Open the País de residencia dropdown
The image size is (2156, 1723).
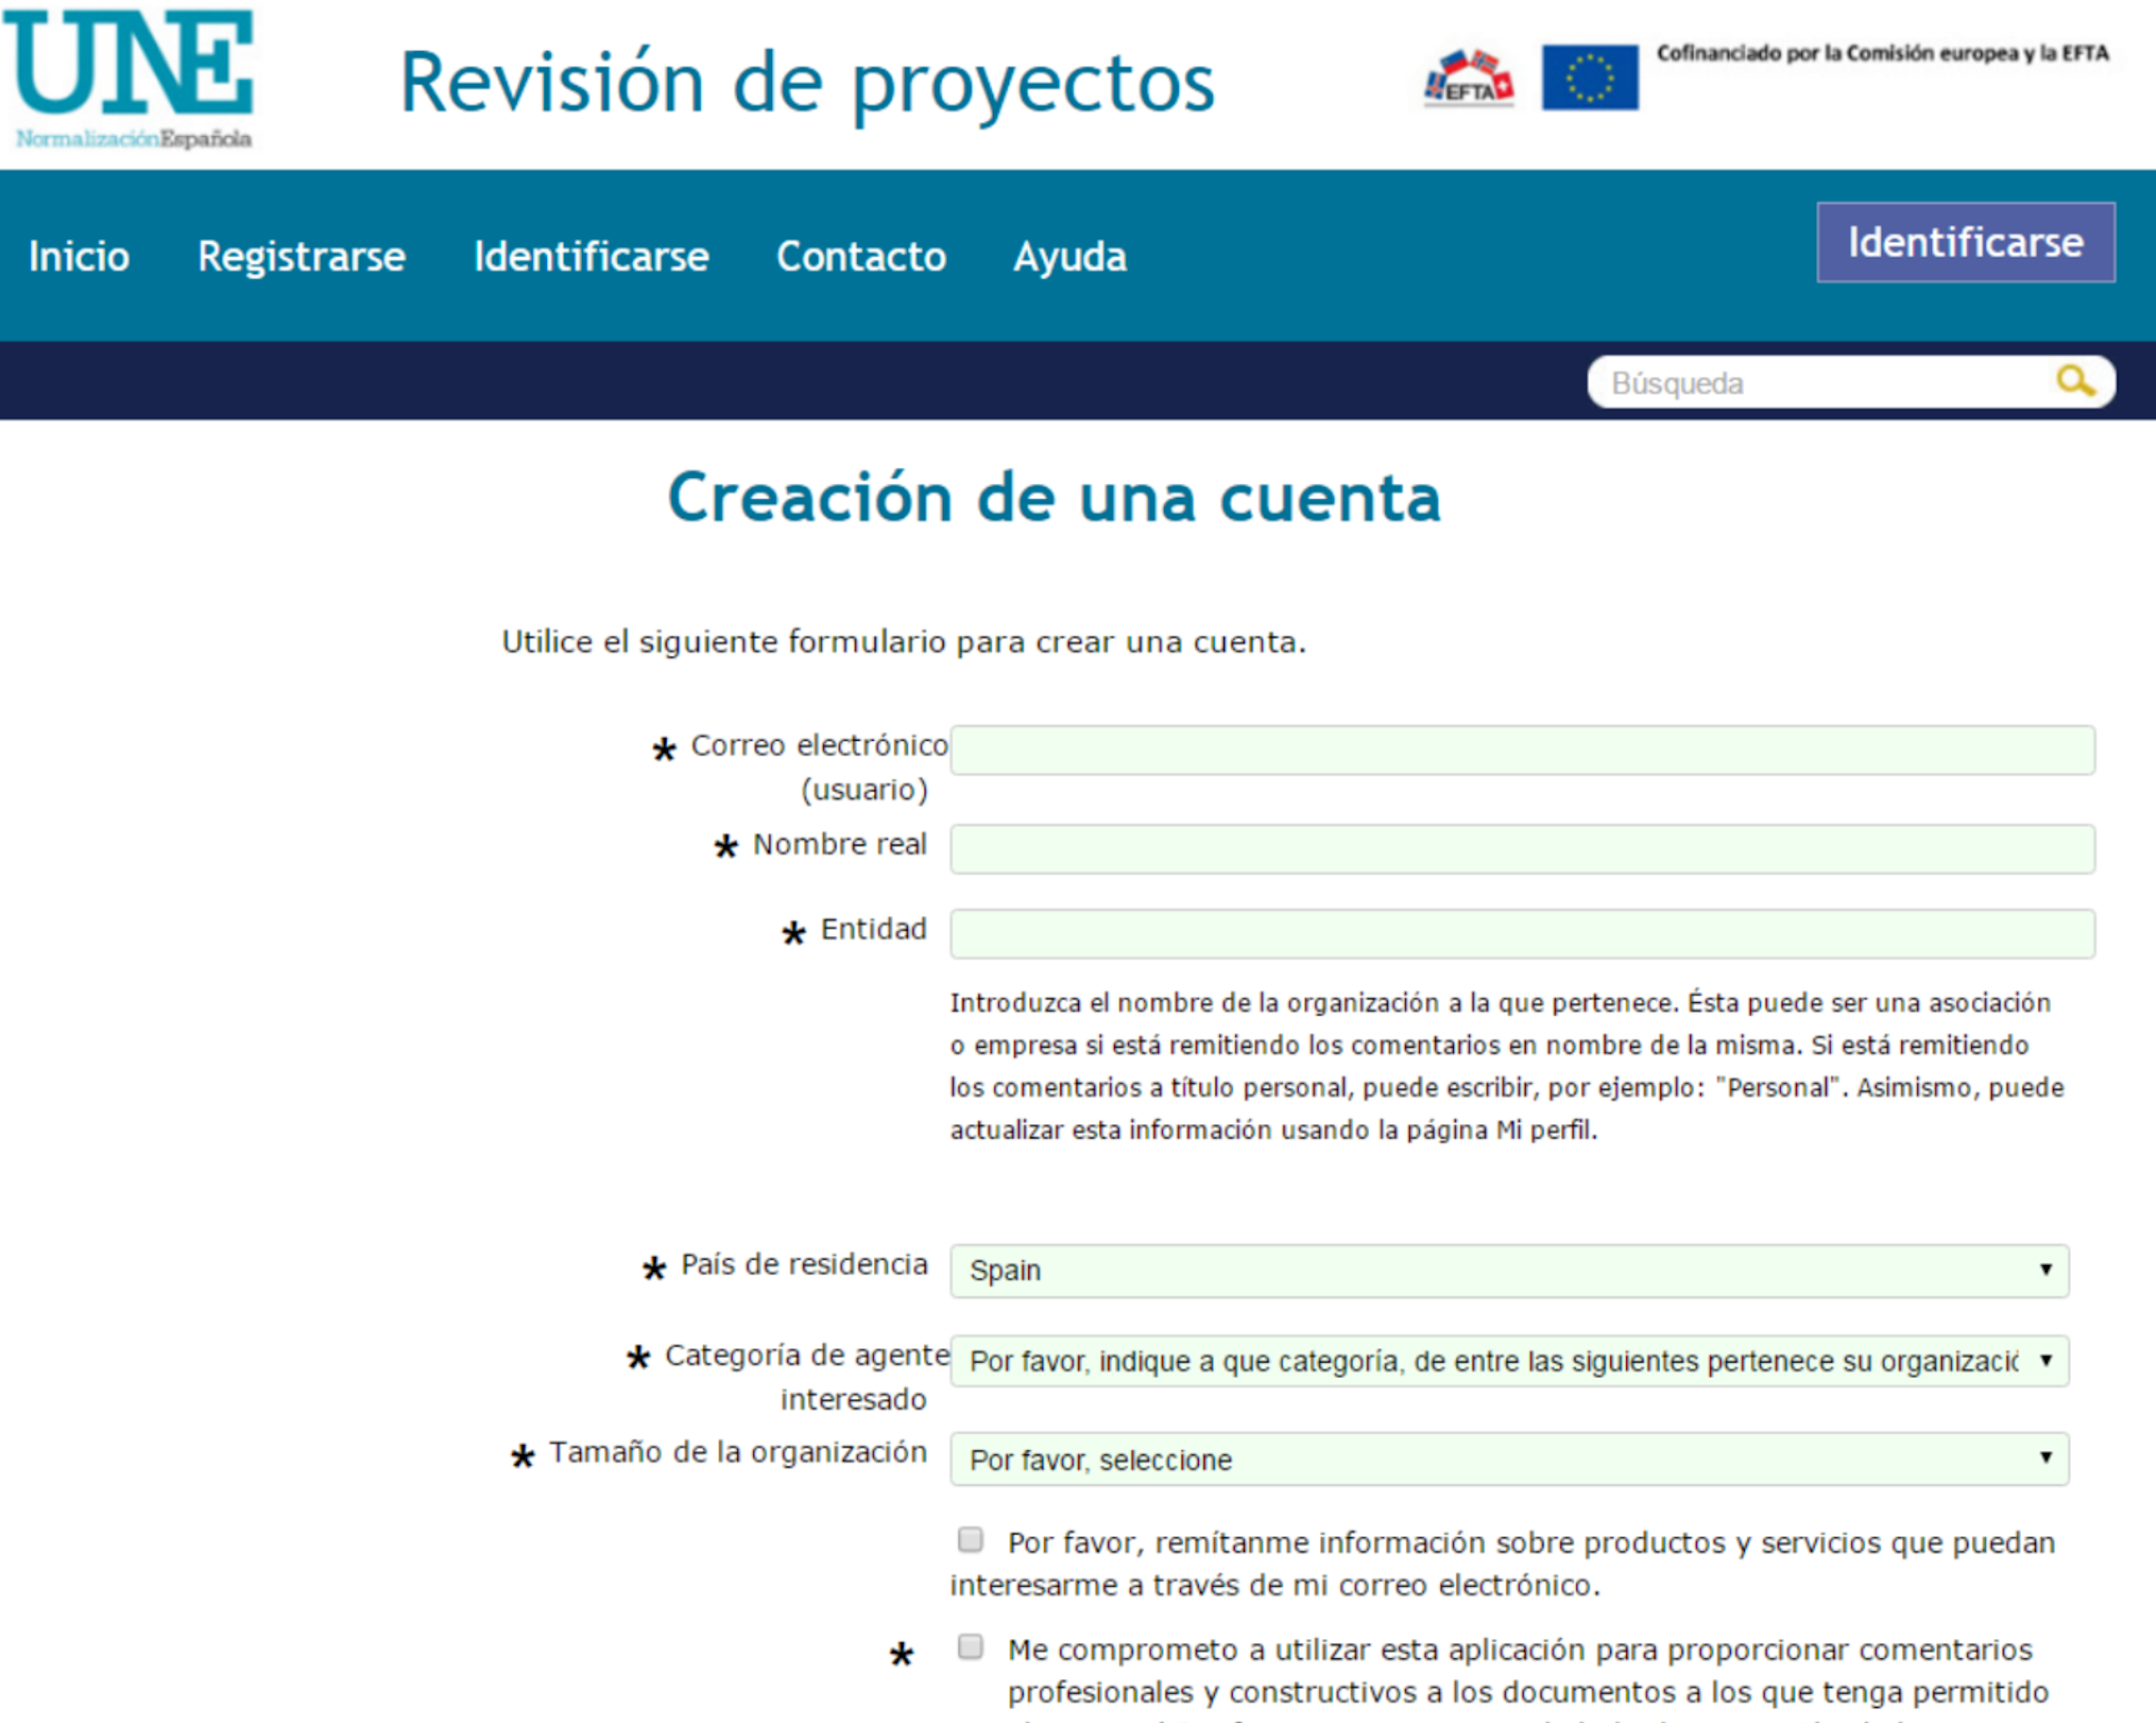point(1509,1270)
